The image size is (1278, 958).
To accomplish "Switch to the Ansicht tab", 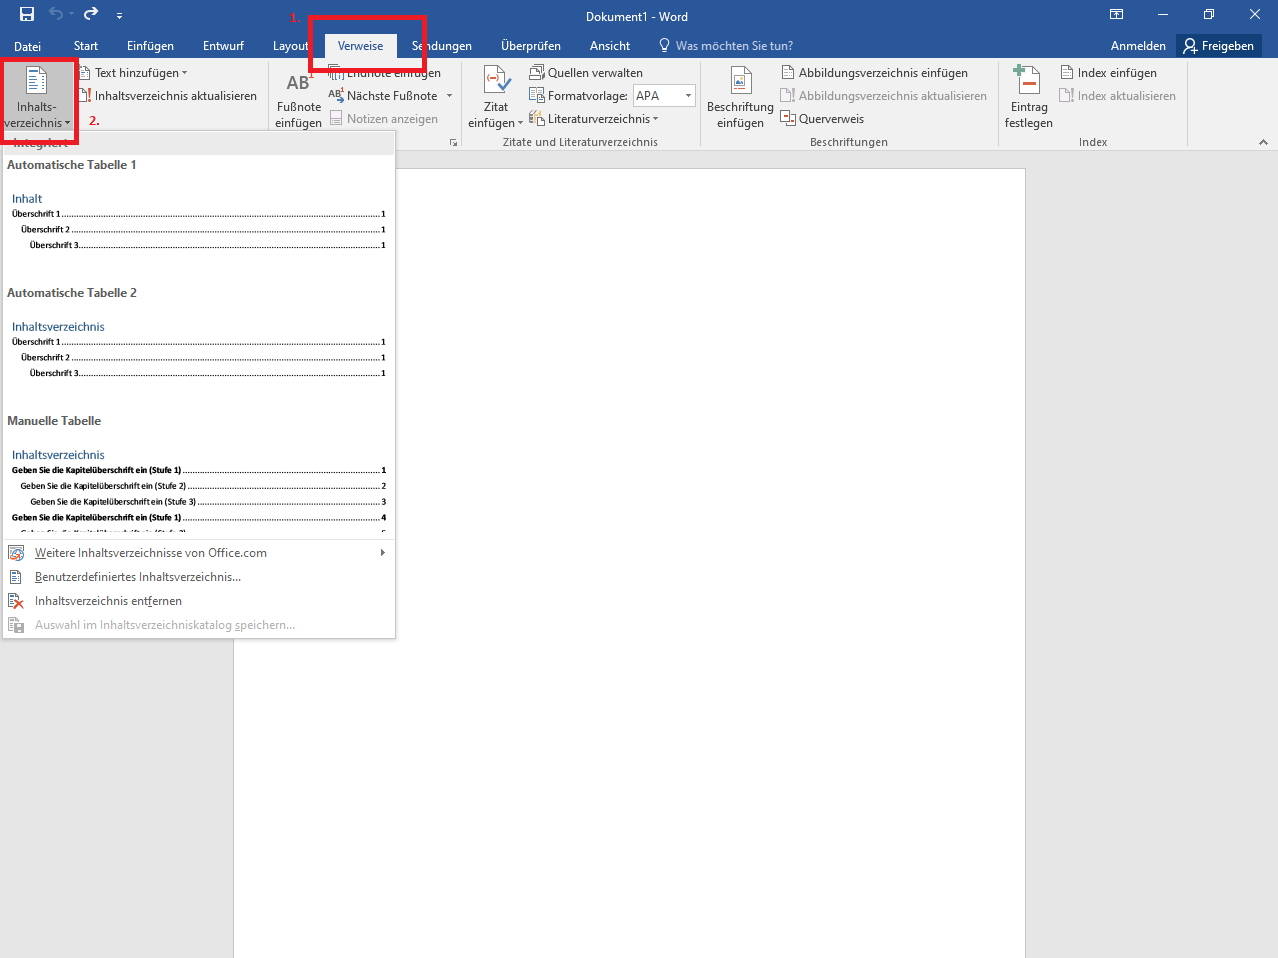I will click(x=610, y=46).
